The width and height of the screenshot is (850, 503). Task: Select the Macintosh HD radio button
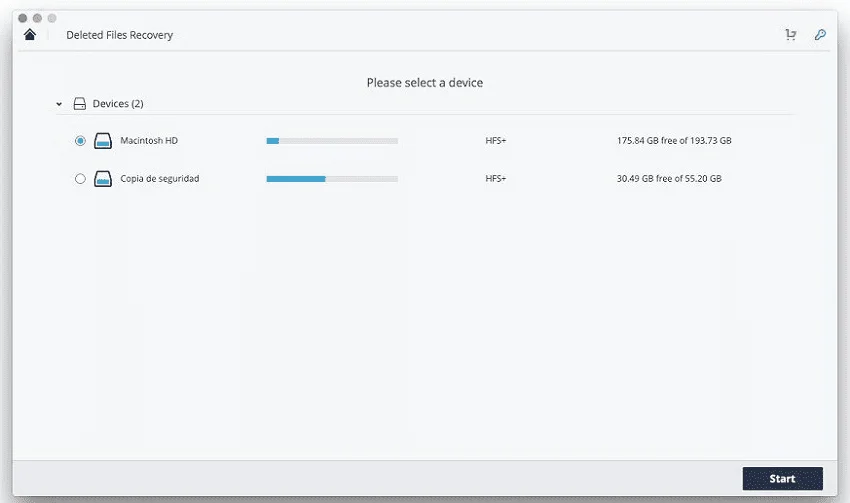80,141
